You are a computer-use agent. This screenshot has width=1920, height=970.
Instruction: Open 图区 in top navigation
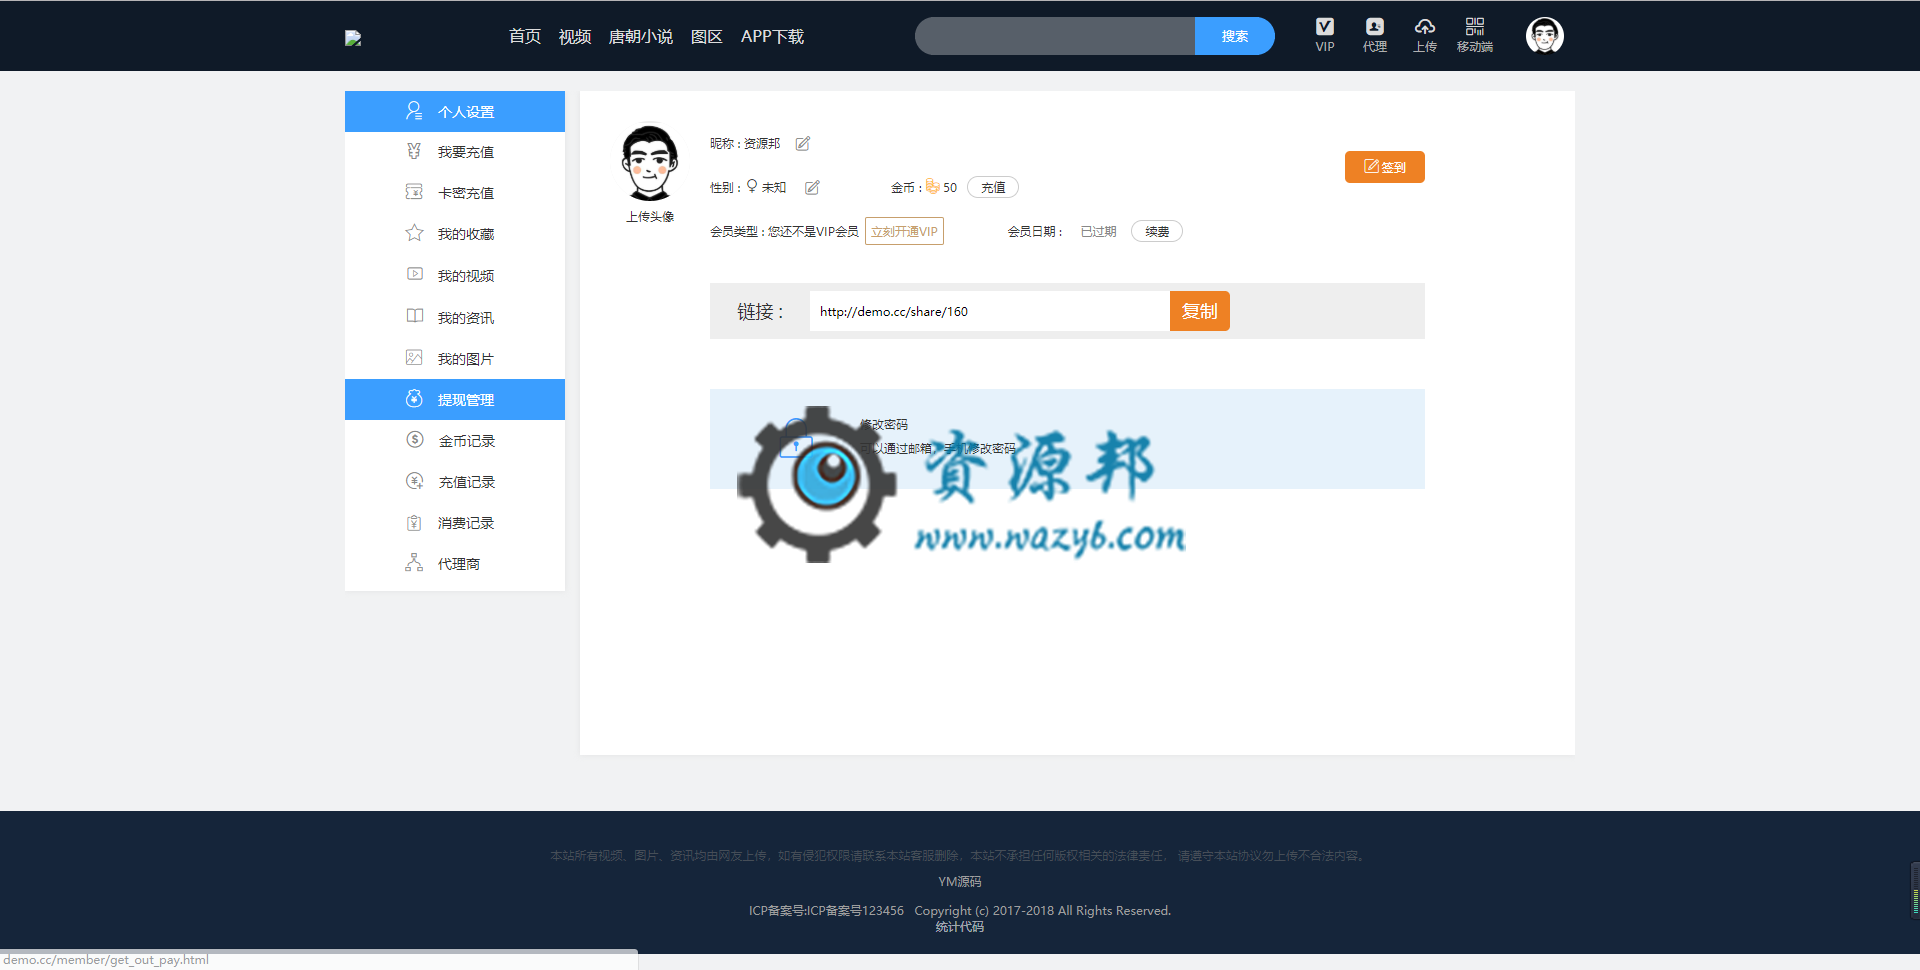(707, 37)
